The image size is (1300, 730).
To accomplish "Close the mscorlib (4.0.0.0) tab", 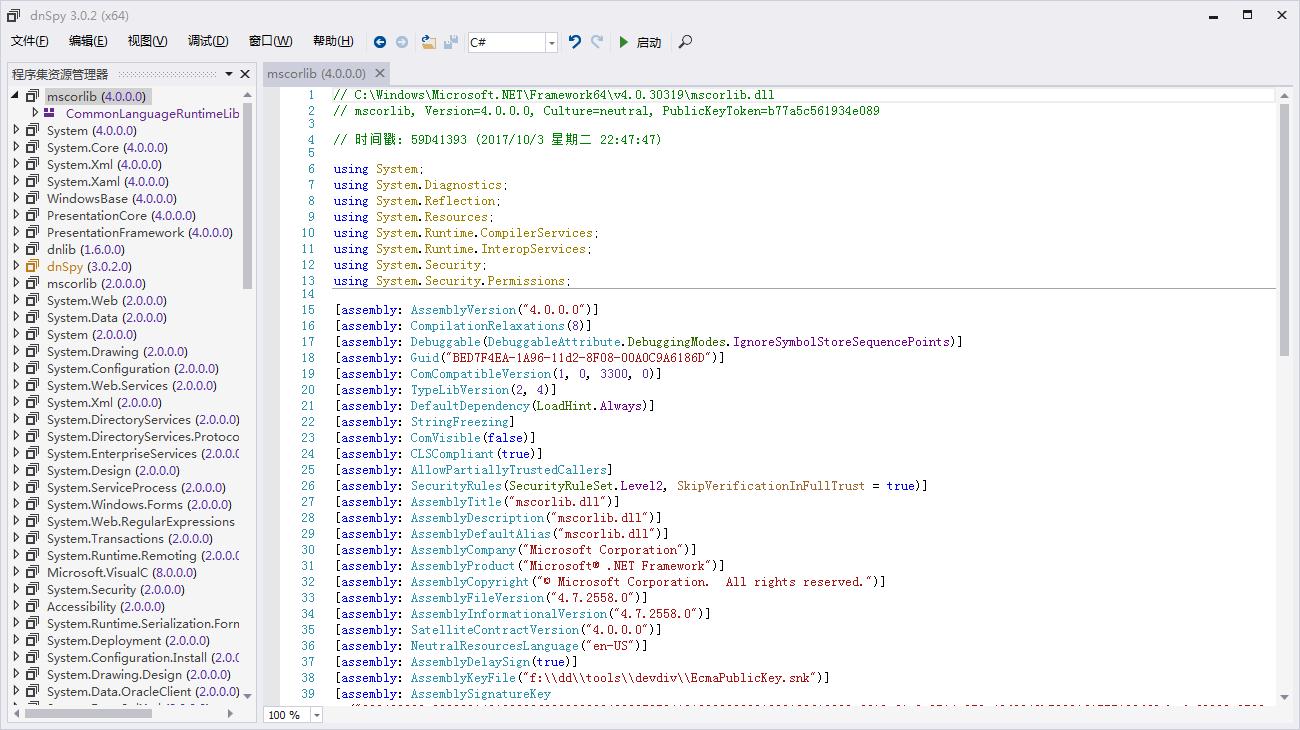I will click(380, 73).
